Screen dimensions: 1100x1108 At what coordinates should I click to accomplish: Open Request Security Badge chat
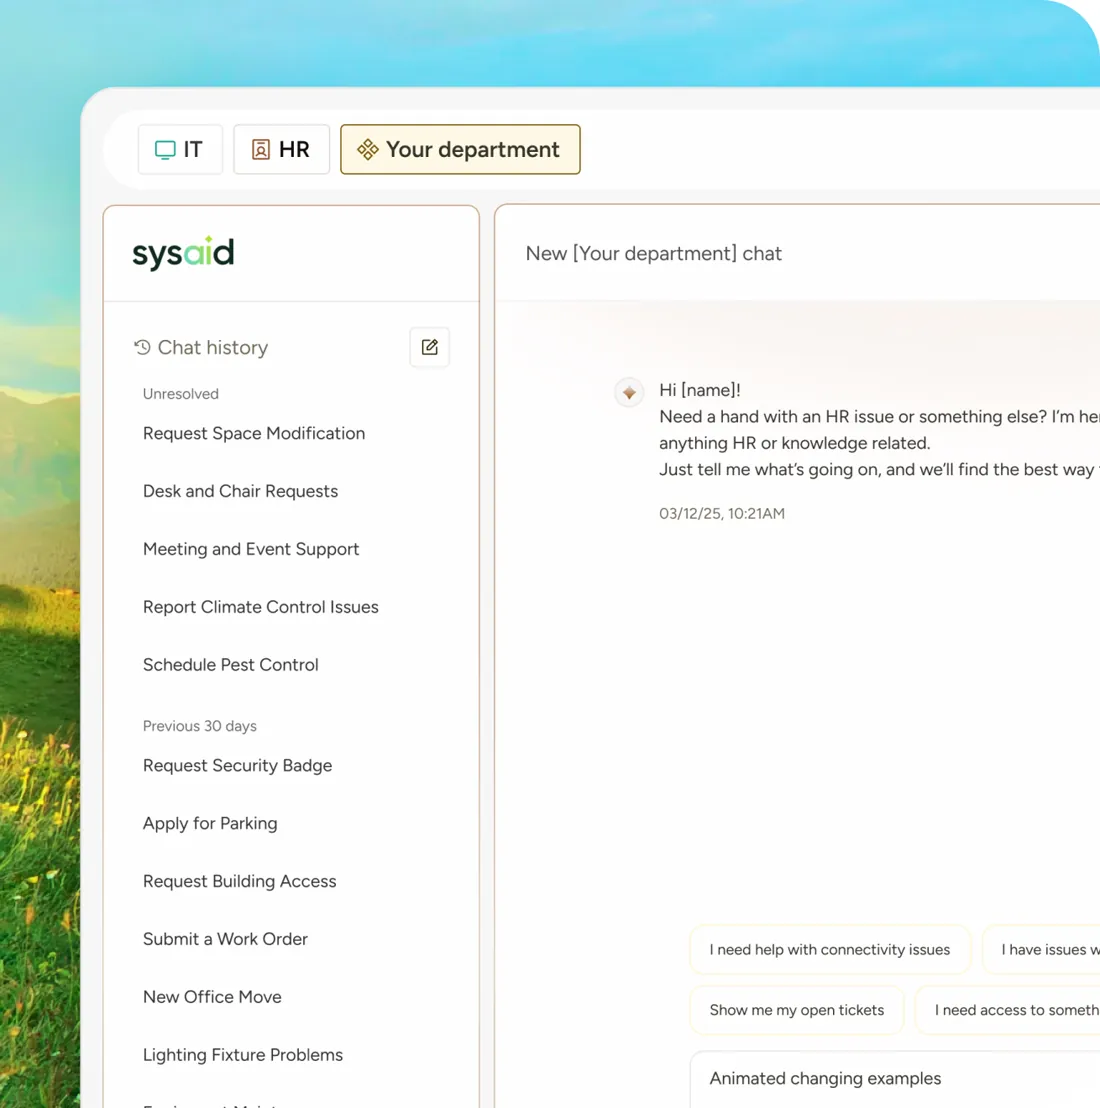coord(237,766)
